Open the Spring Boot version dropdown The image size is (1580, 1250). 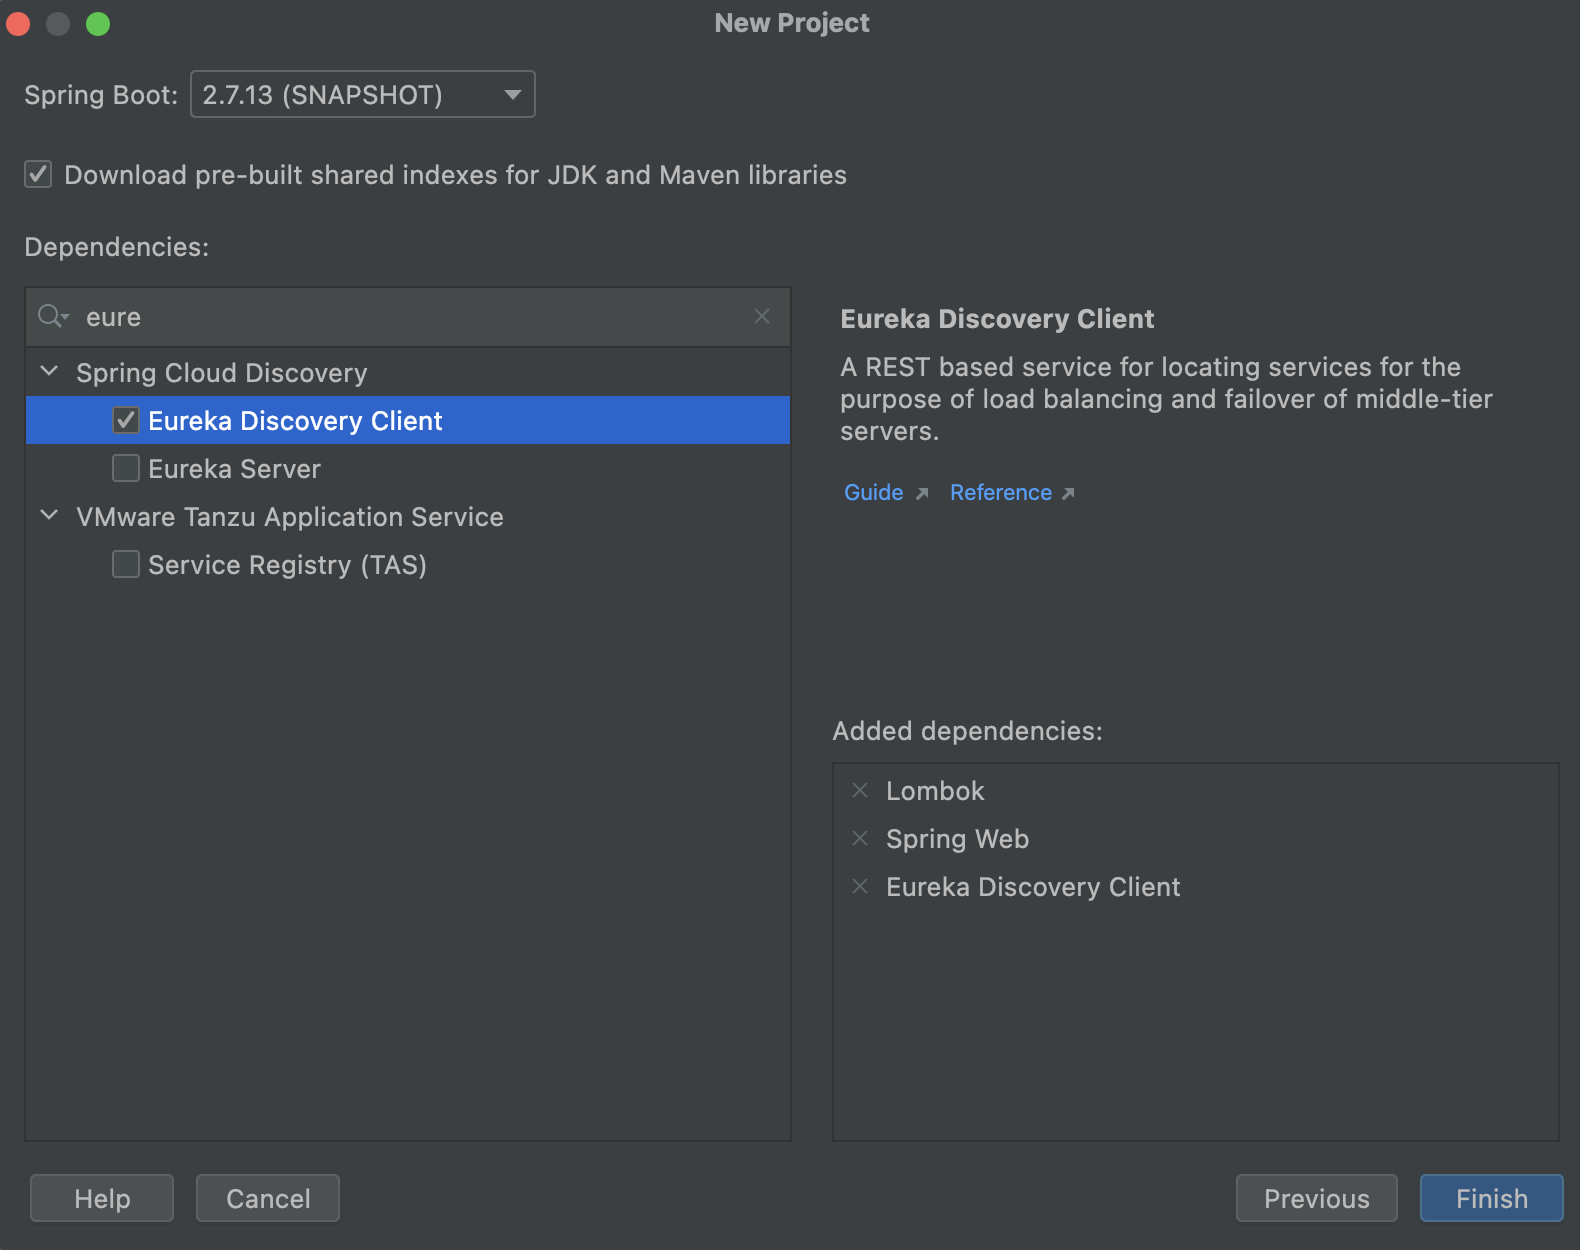click(x=362, y=94)
